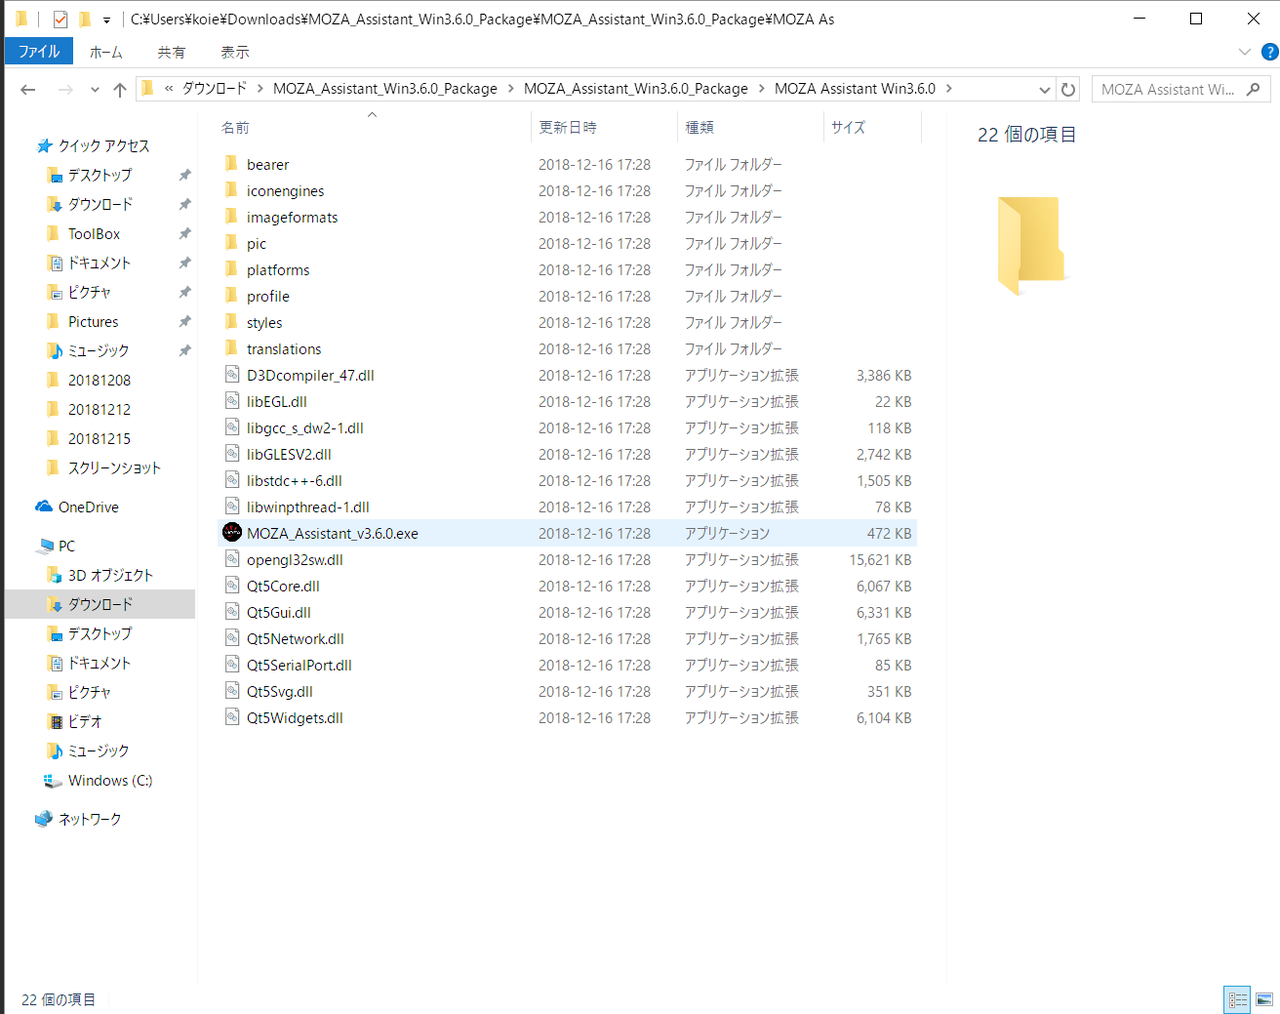Click the Windows (C:) drive icon
This screenshot has width=1280, height=1014.
(53, 780)
